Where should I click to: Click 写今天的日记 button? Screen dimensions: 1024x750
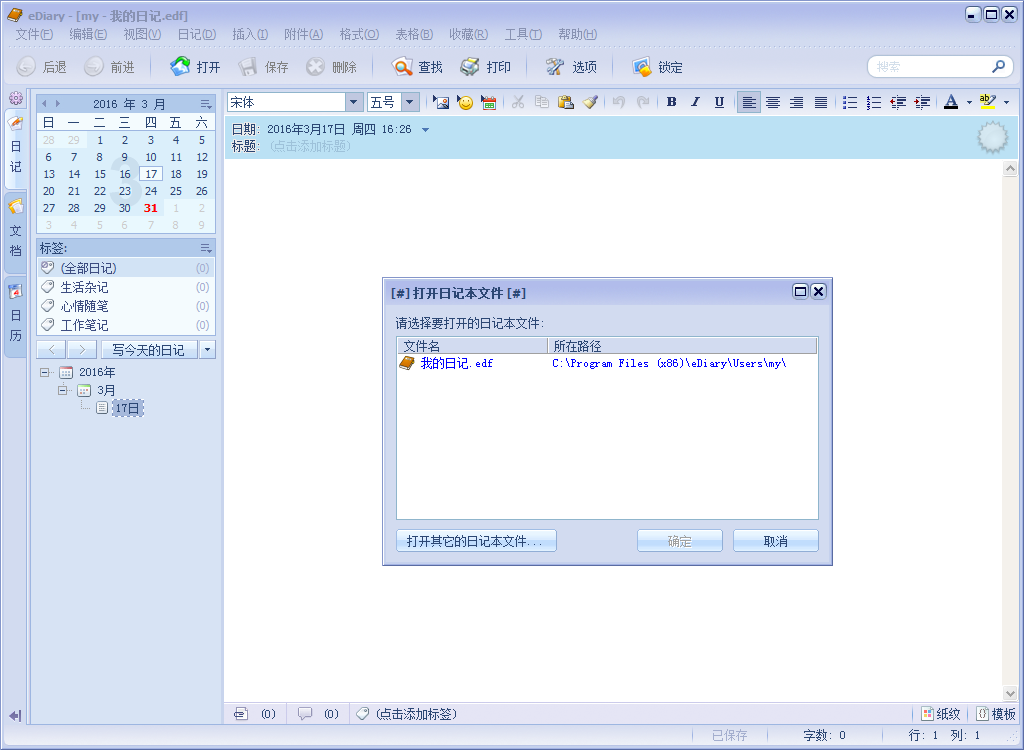[x=149, y=350]
